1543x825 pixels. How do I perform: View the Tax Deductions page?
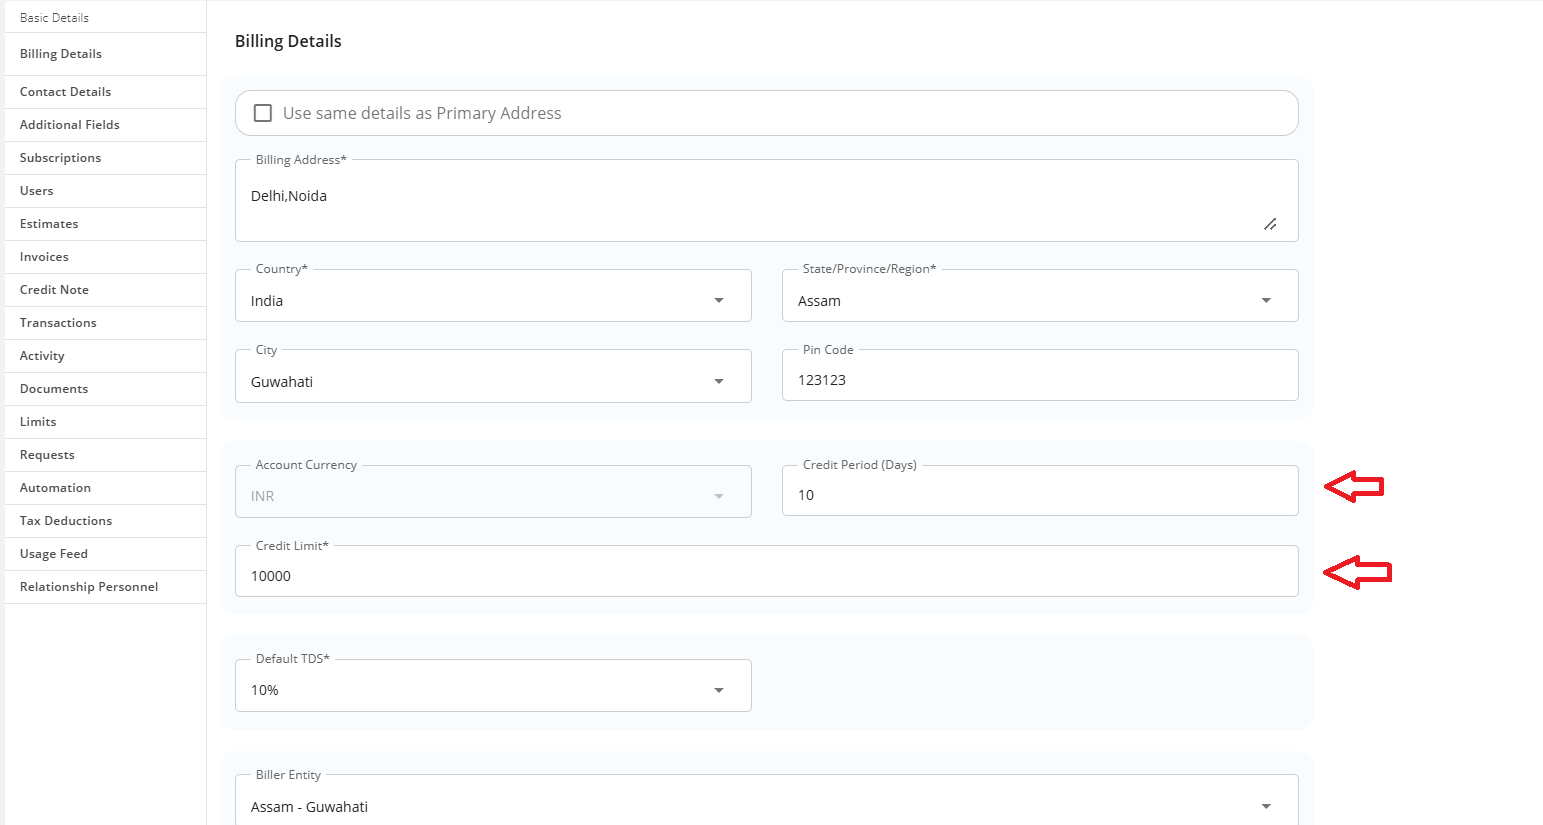pyautogui.click(x=65, y=520)
